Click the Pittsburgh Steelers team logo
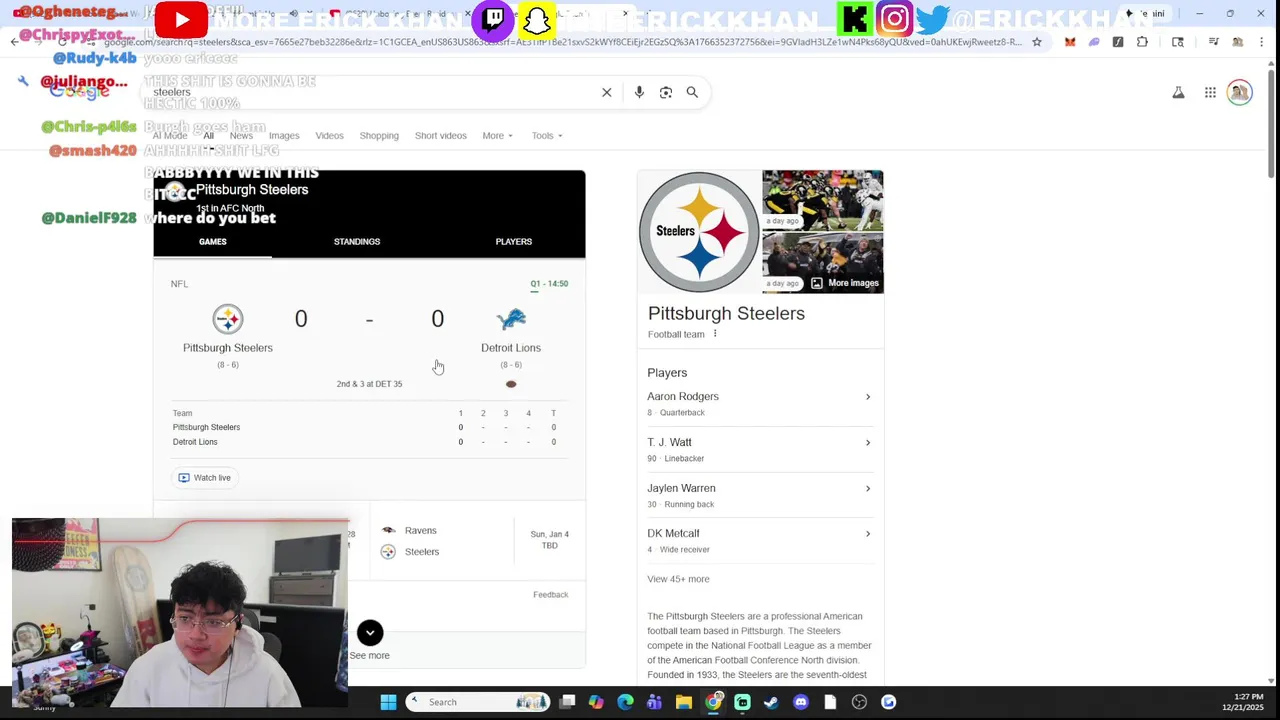This screenshot has width=1280, height=720. (x=228, y=319)
